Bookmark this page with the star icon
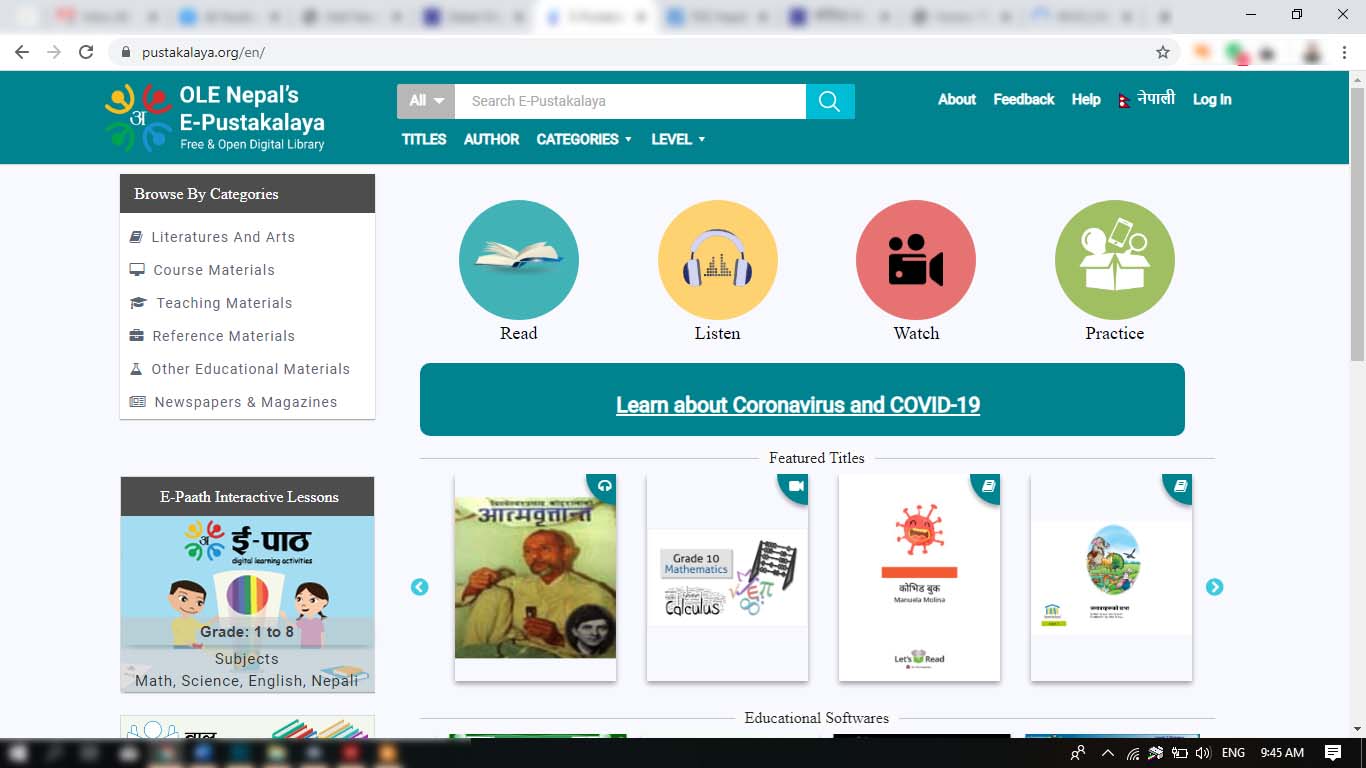1366x768 pixels. pyautogui.click(x=1162, y=52)
